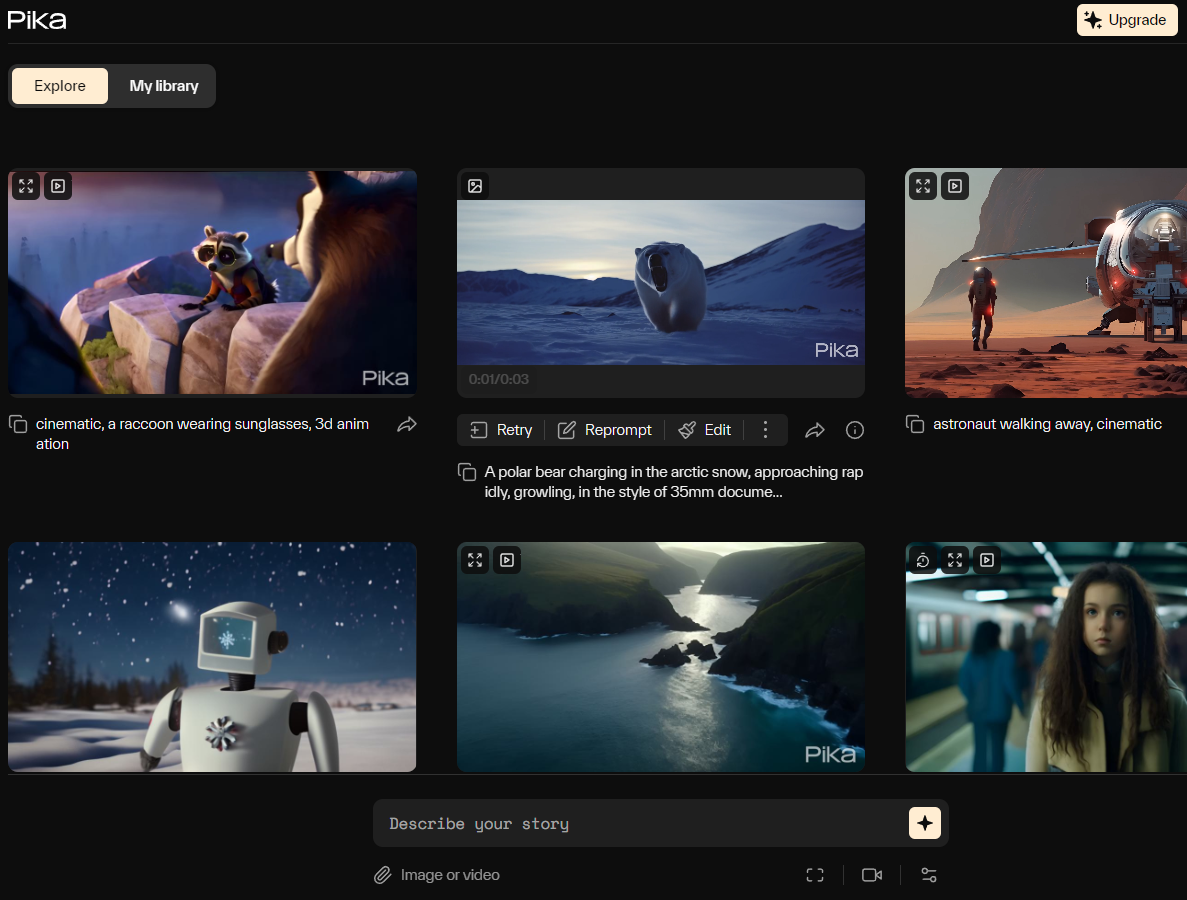
Task: Click the image icon on polar bear video
Action: (475, 186)
